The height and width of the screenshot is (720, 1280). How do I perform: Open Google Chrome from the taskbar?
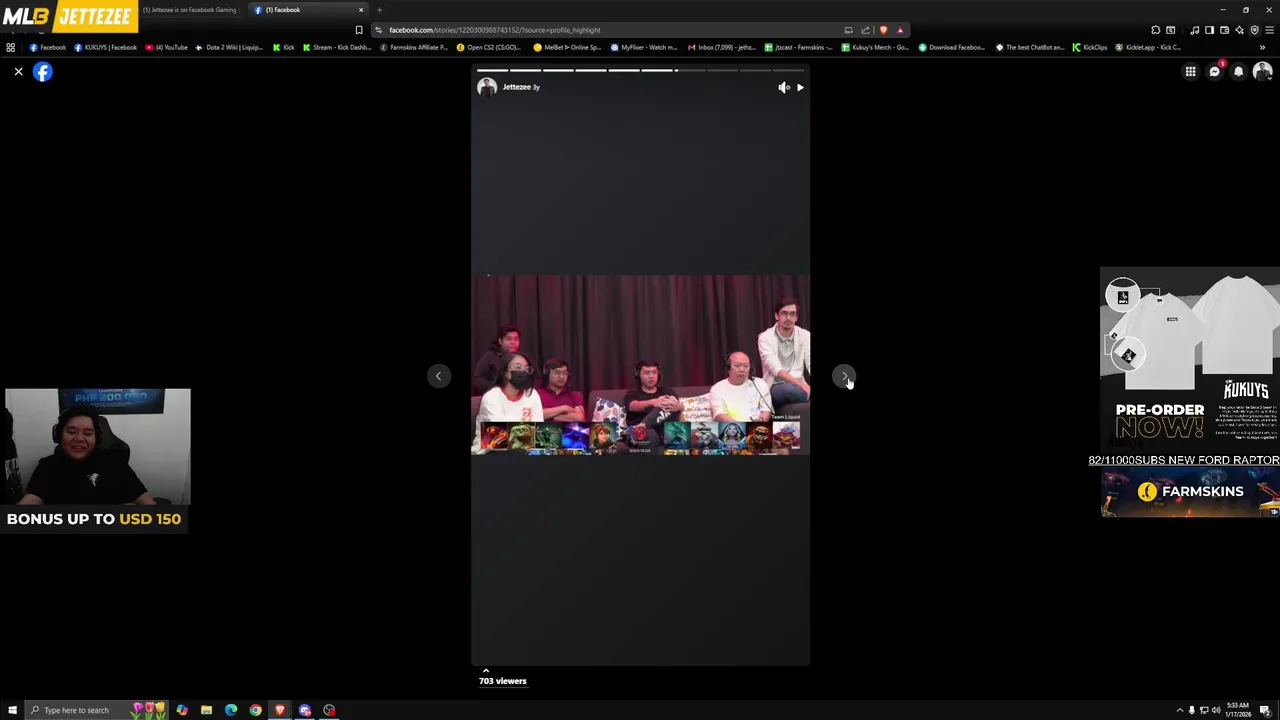255,710
